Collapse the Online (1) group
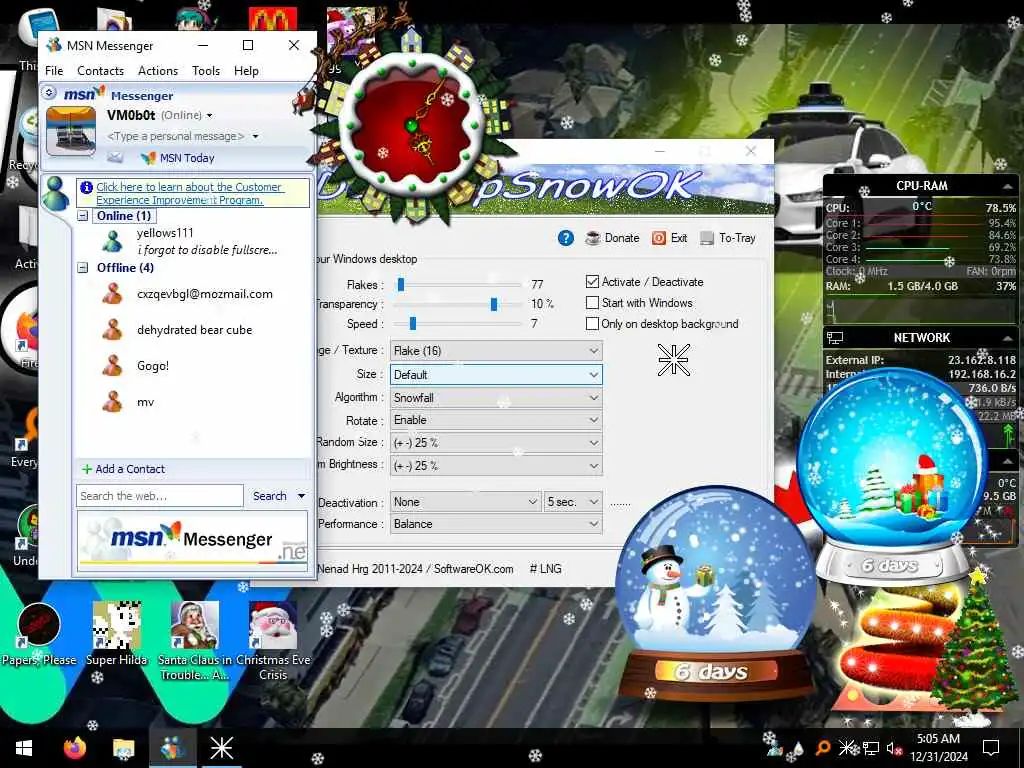The image size is (1024, 768). tap(83, 216)
